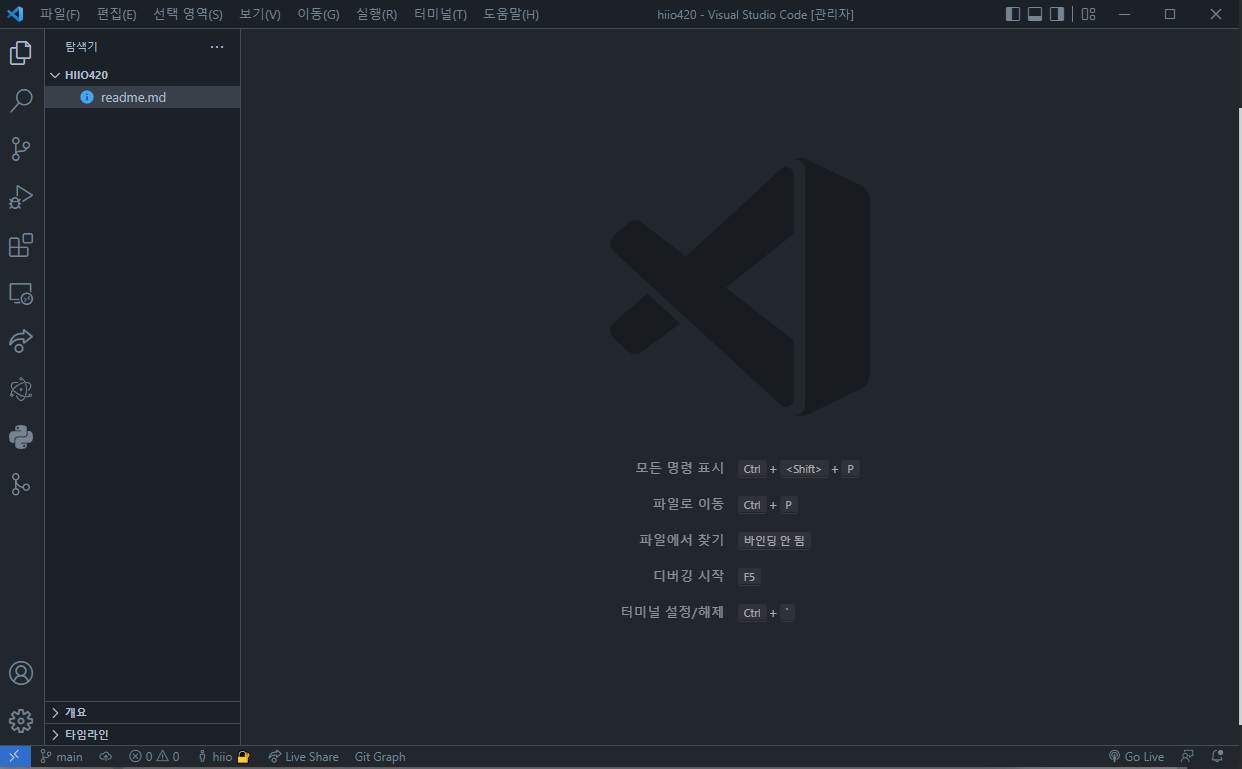Open the 터미널(T) menu
The image size is (1242, 769).
tap(440, 14)
